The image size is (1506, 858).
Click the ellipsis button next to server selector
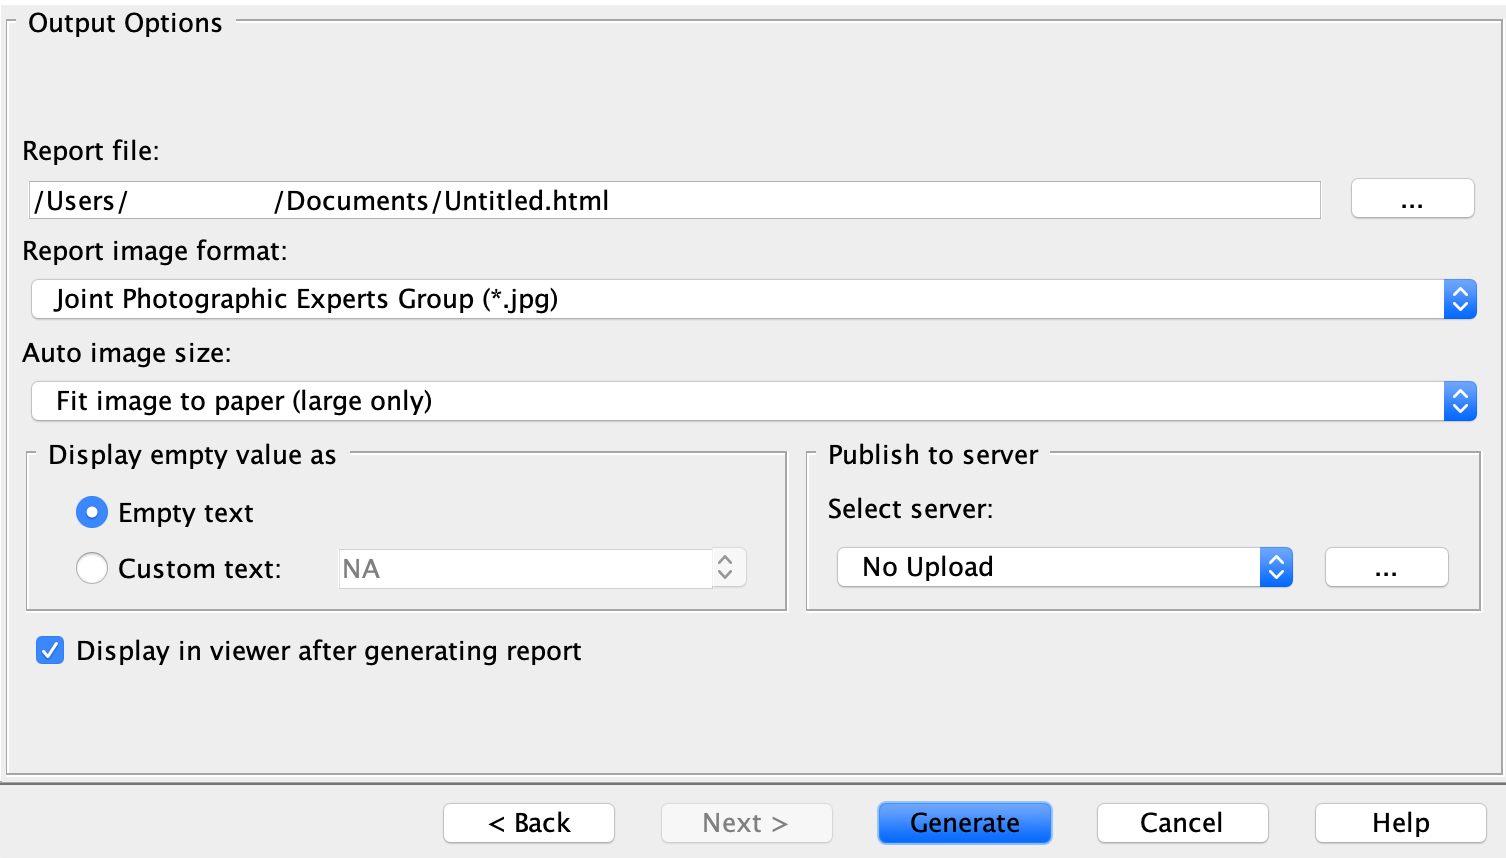[x=1386, y=567]
